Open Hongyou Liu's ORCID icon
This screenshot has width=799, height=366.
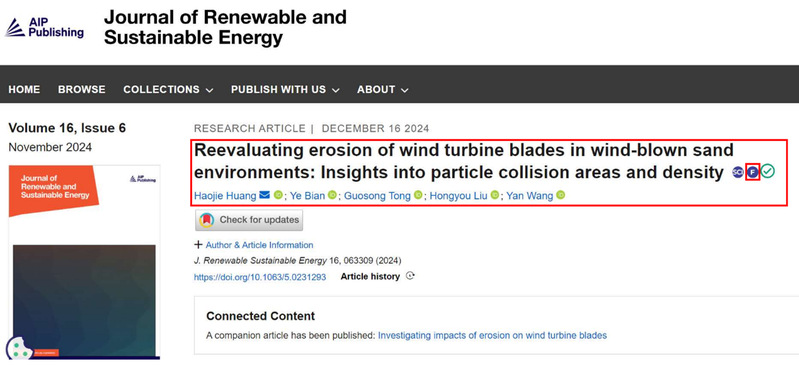point(495,195)
